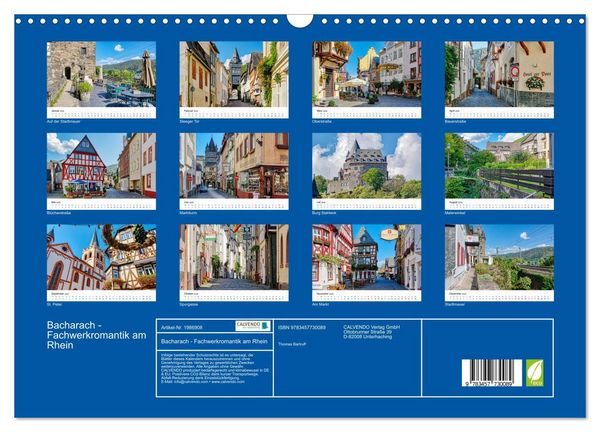Click the 'CALVENDO Verlag GmbH' publisher address
This screenshot has width=600, height=432.
(372, 332)
